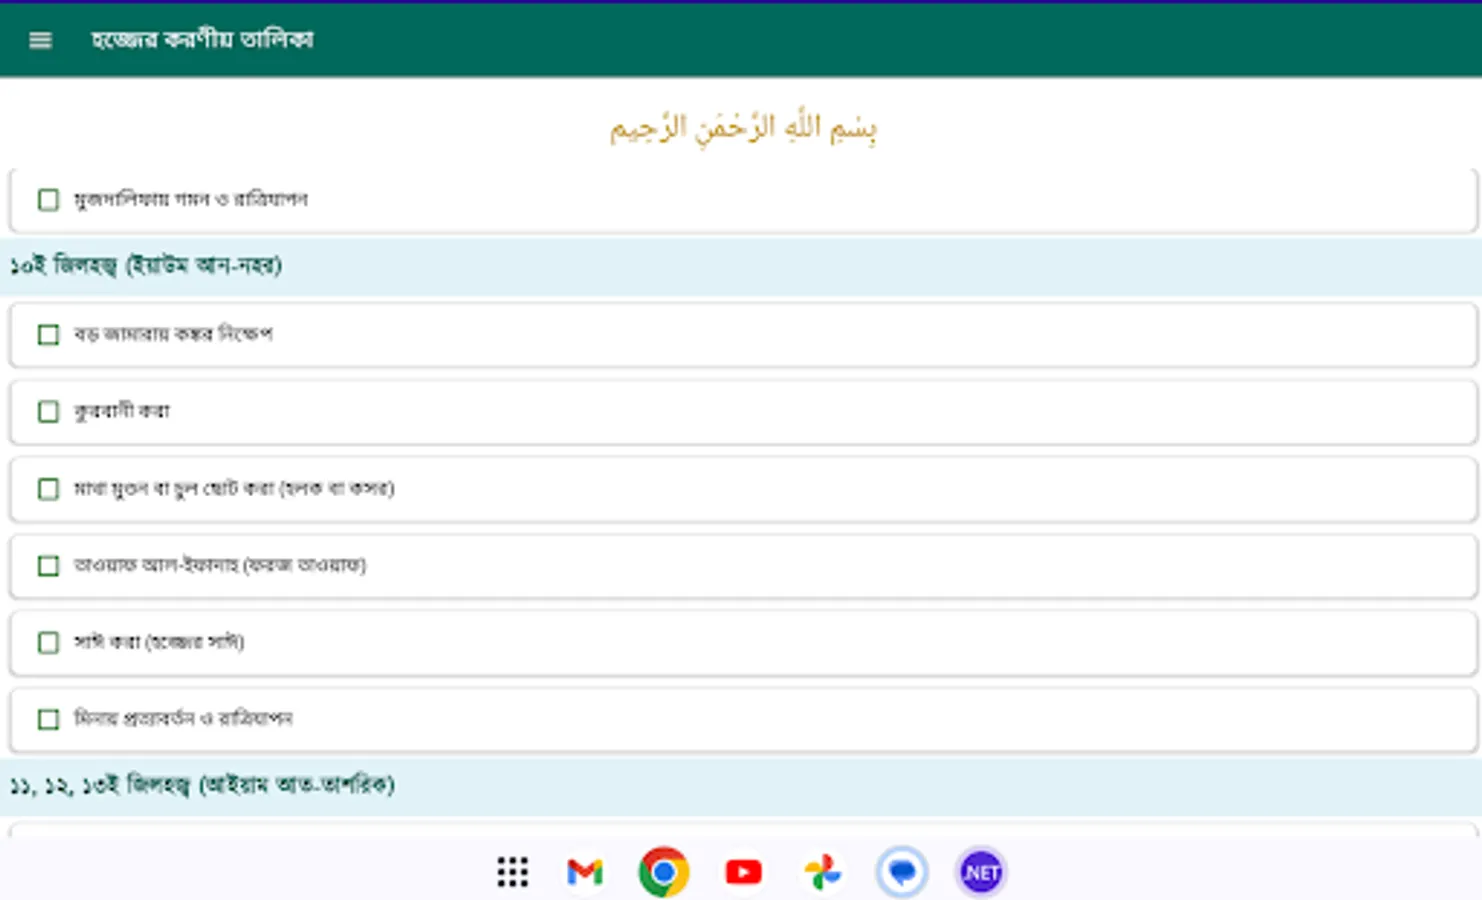Launch the .NET app from taskbar

pos(980,871)
